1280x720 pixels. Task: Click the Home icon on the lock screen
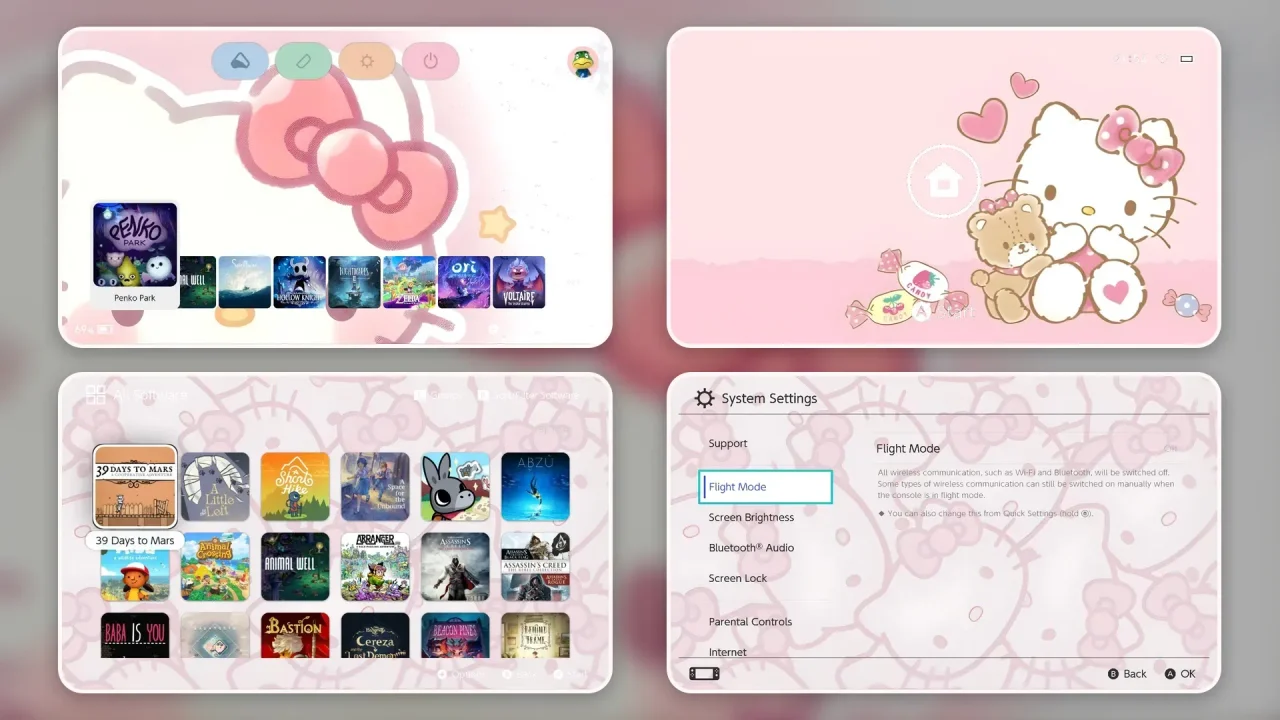(x=943, y=182)
